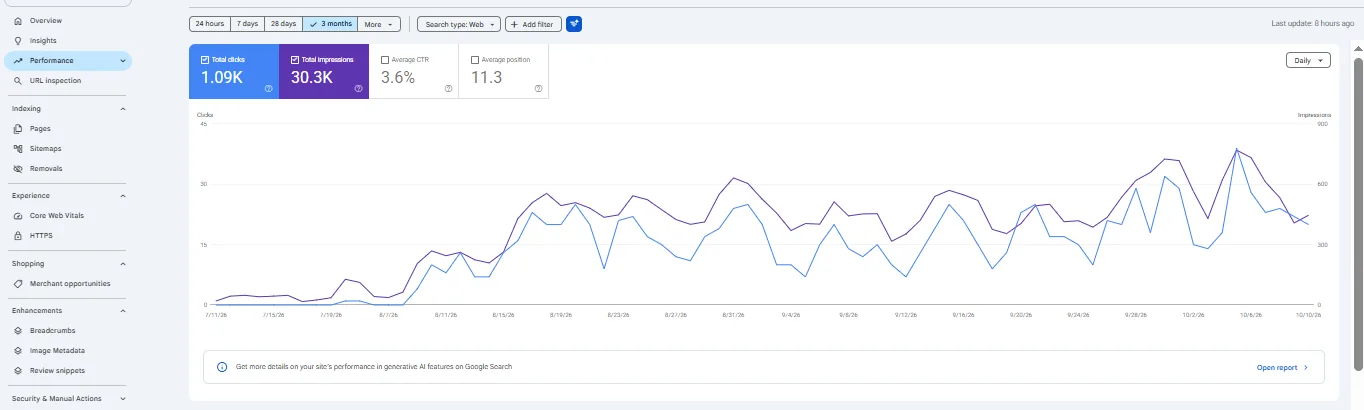Select the 24 hours date range
1364x410 pixels.
pos(209,23)
